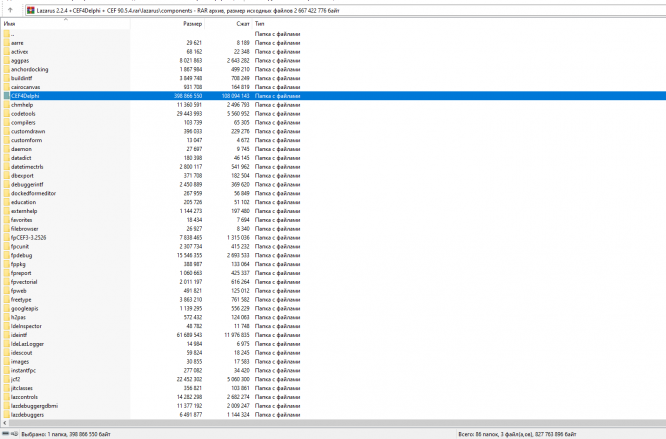Screen dimensions: 666x439
Task: Click the folder name fppkg
Action: click(x=18, y=264)
